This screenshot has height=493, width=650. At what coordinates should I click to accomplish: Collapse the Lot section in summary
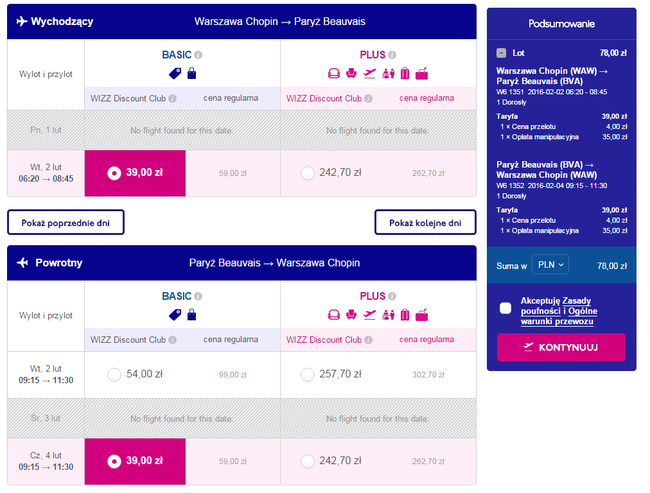pos(501,51)
